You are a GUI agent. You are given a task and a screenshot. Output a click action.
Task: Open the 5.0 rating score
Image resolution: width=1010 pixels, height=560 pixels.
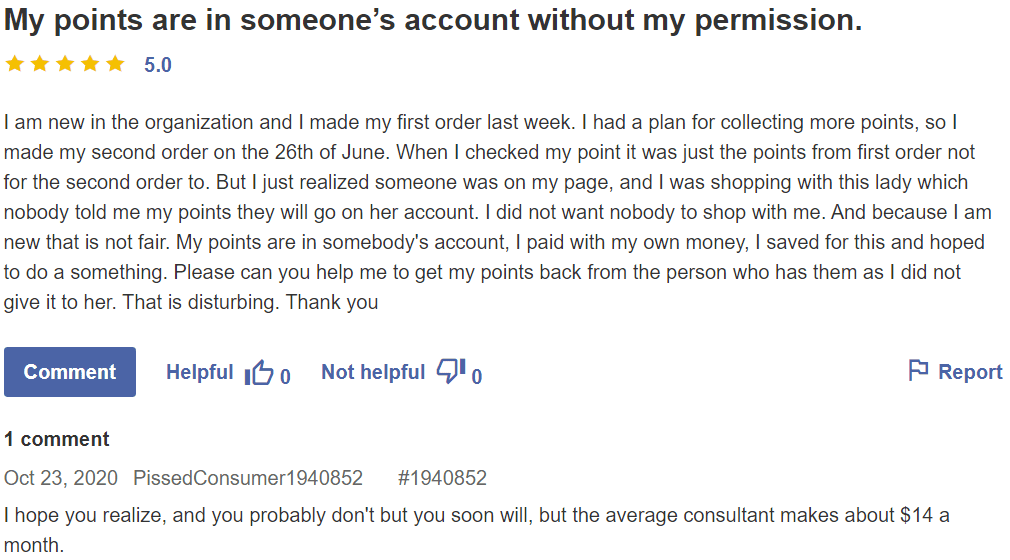[x=158, y=65]
